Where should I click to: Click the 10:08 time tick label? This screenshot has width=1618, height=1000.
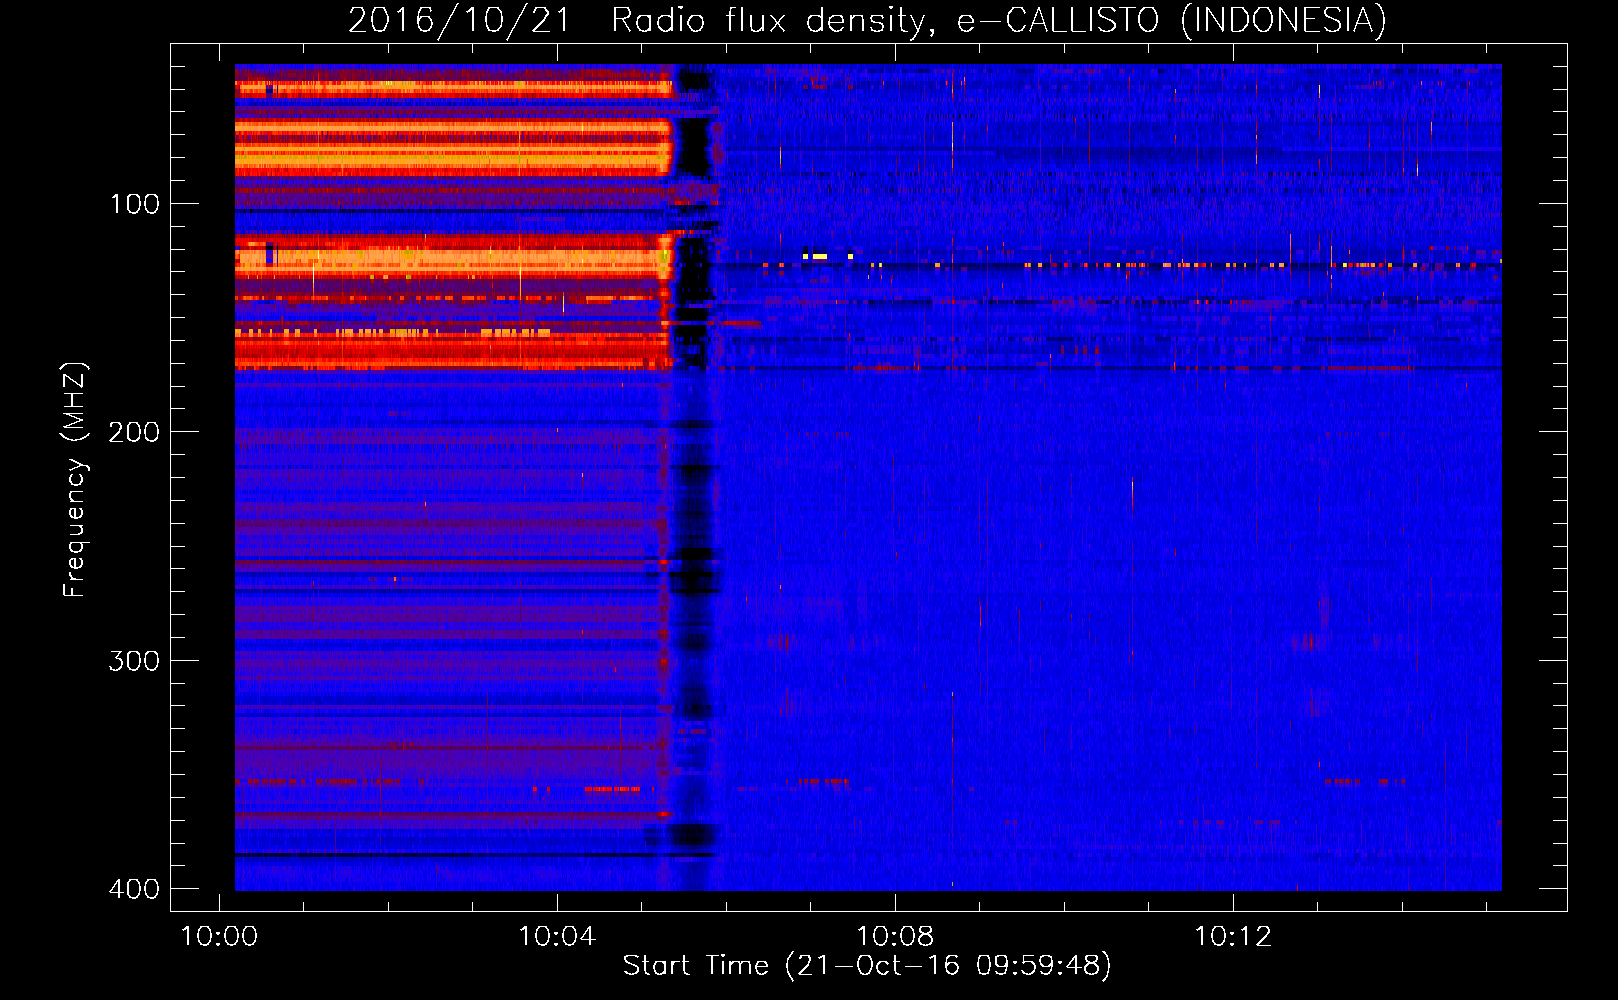tap(895, 937)
